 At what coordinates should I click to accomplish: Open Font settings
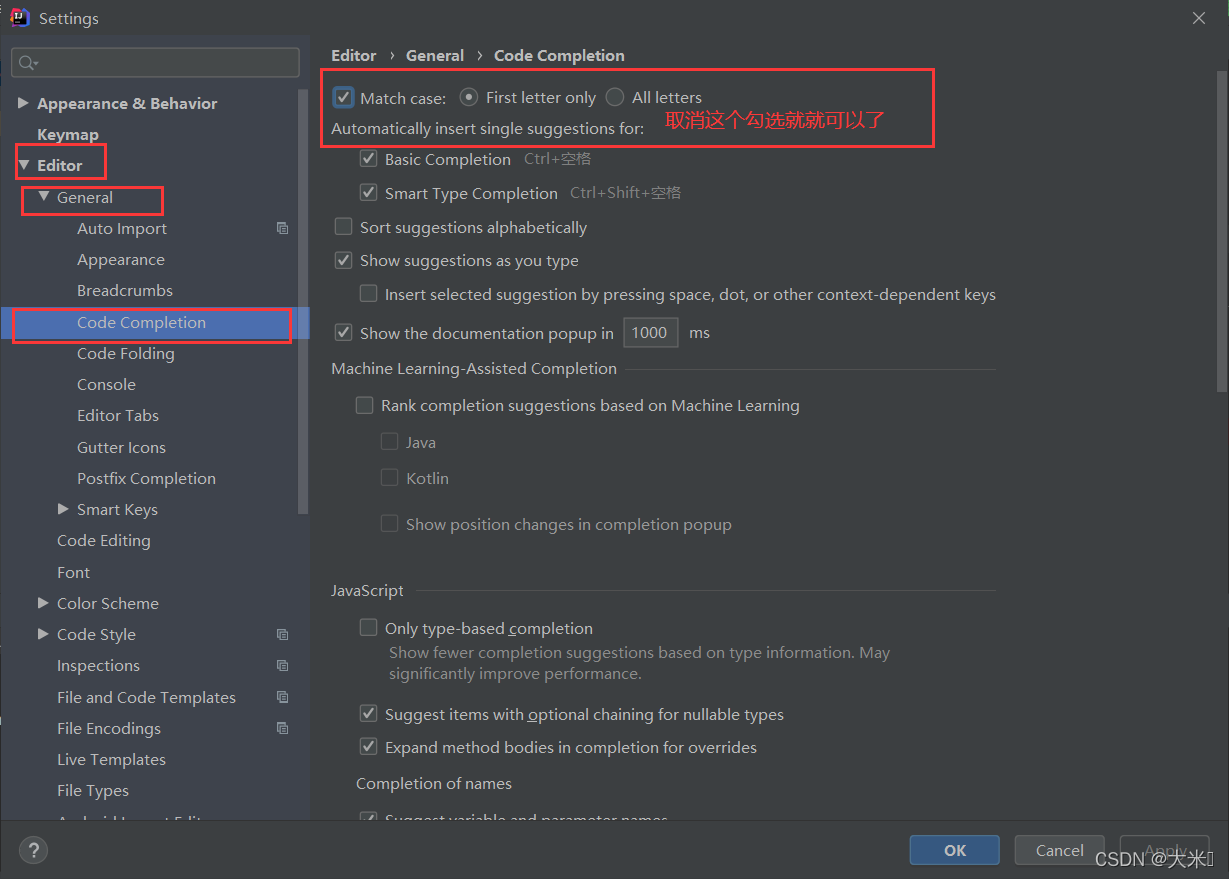pos(73,573)
